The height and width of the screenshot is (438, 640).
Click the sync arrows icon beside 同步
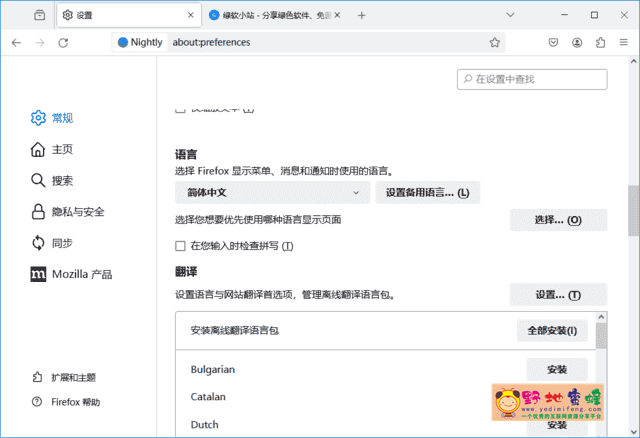point(38,243)
